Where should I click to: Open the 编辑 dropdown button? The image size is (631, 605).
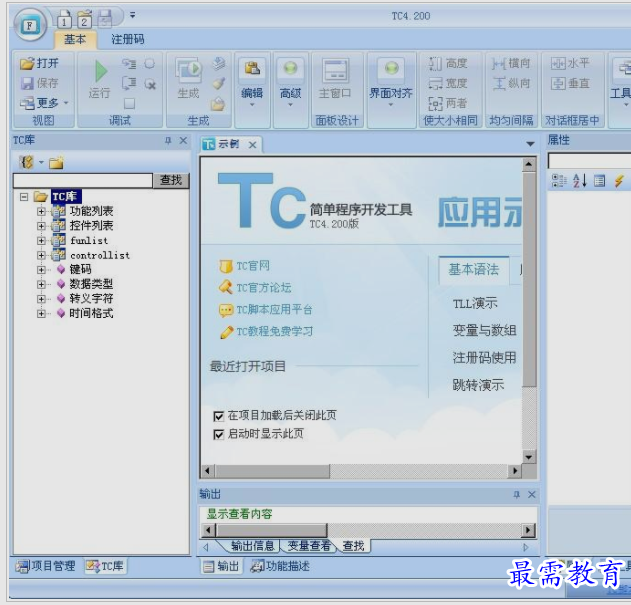pos(252,83)
